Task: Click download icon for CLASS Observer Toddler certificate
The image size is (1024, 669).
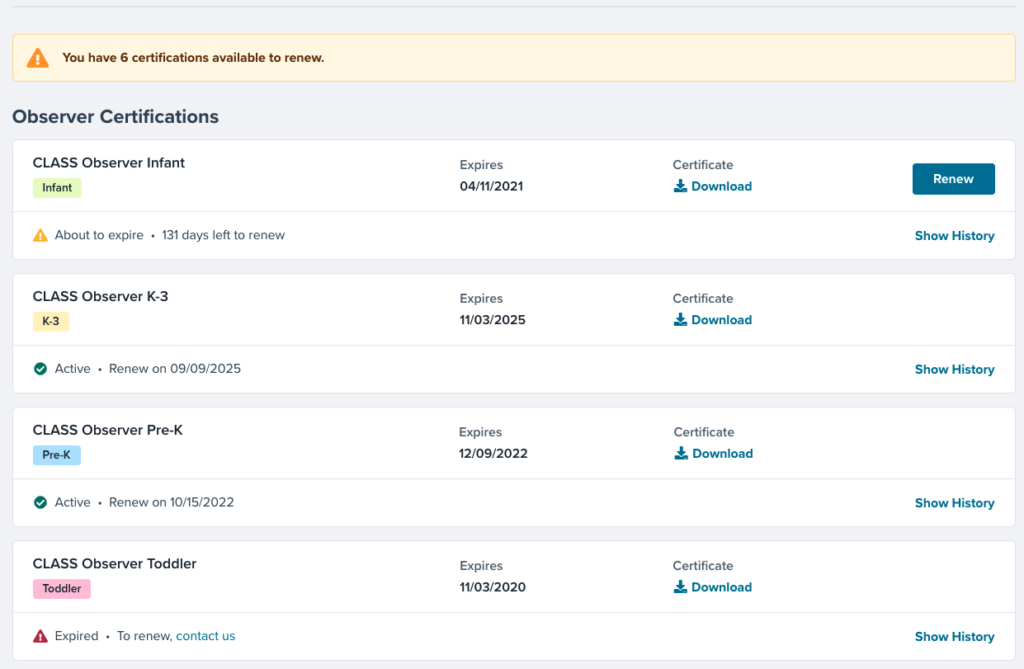Action: coord(680,587)
